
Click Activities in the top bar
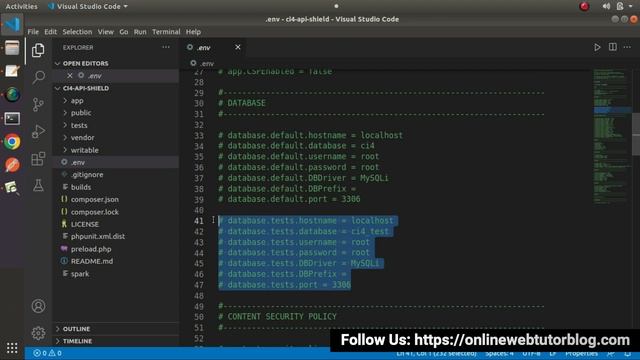(21, 6)
